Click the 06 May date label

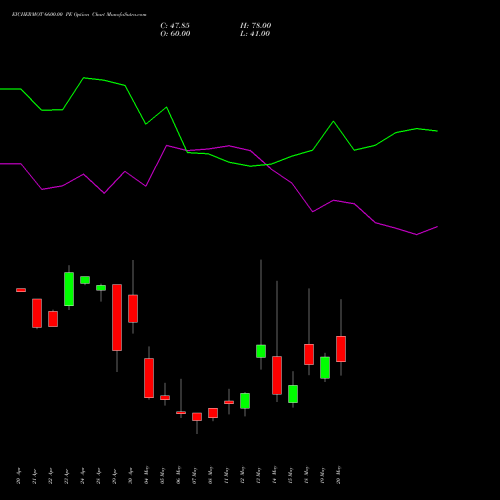[178, 475]
